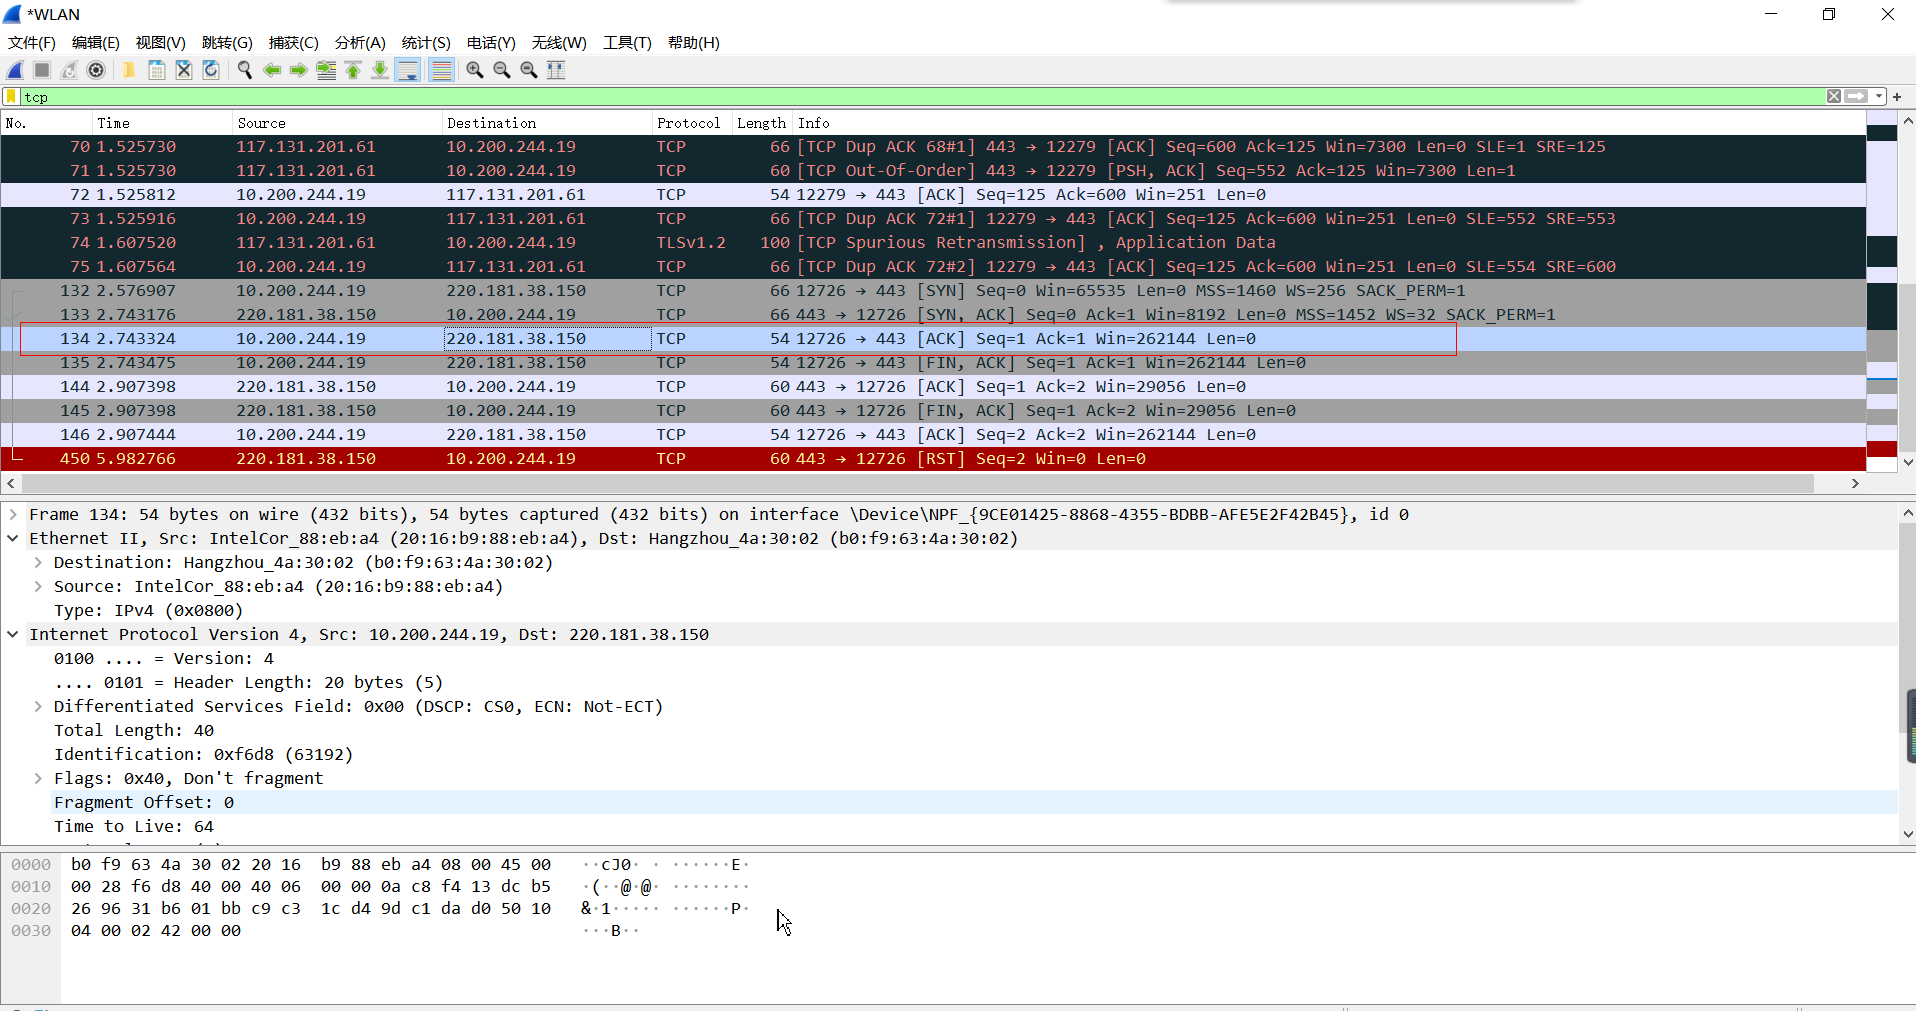Select packet 450 RST row
Image resolution: width=1916 pixels, height=1011 pixels.
point(933,459)
